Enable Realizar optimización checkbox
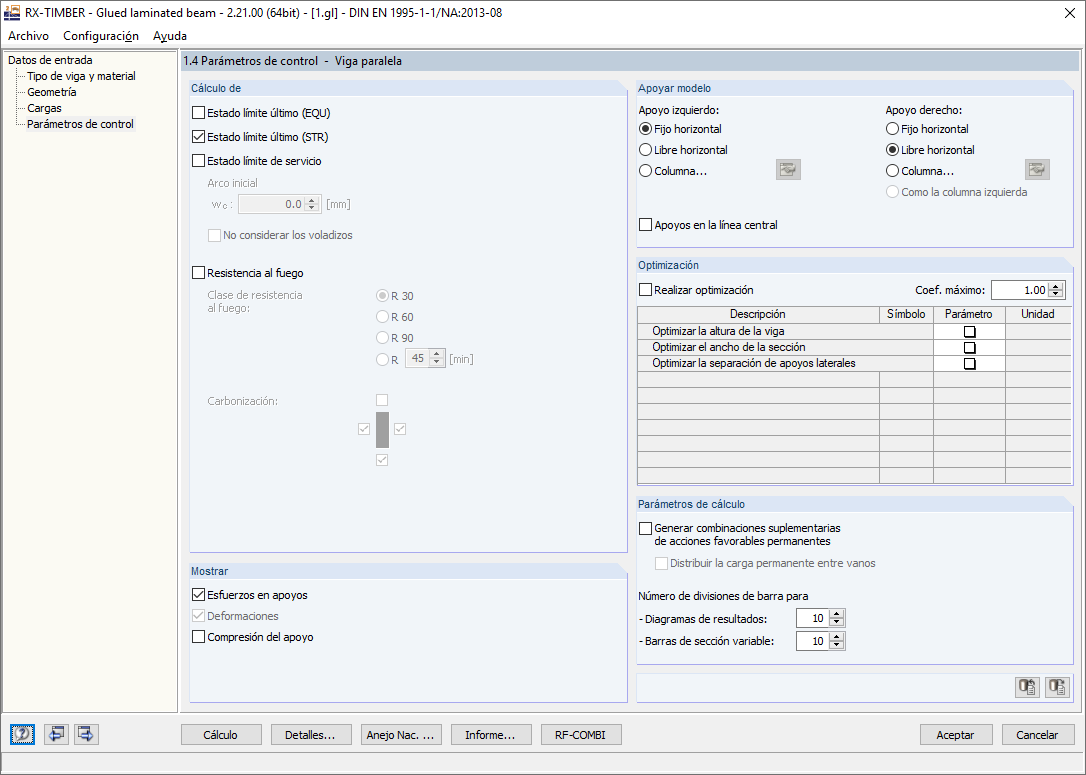The height and width of the screenshot is (775, 1086). (646, 290)
